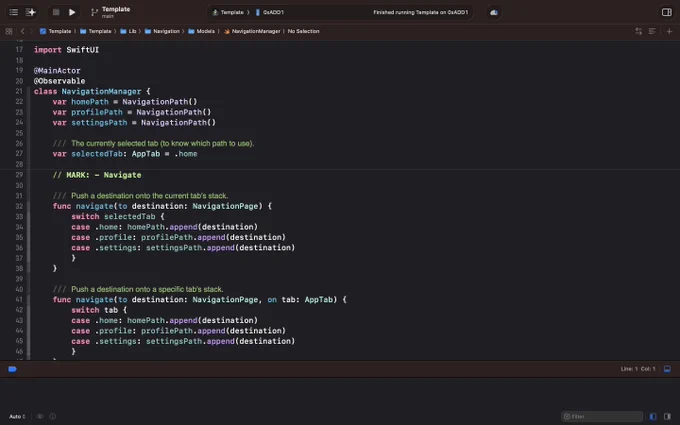Choose the 0xADD1 run destination
Viewport: 680px width, 425px height.
pyautogui.click(x=270, y=12)
